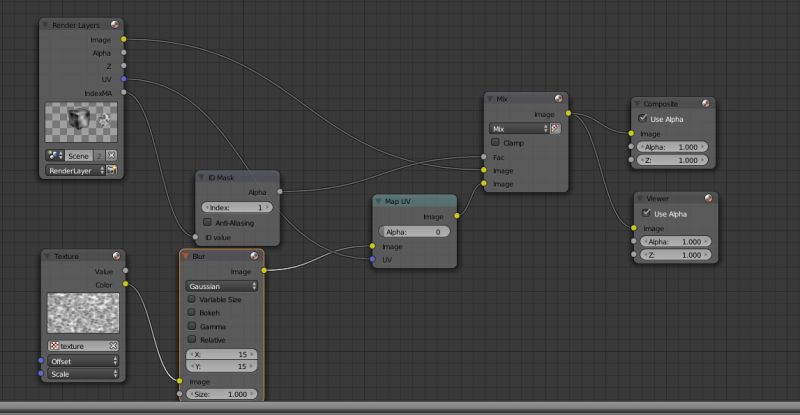Collapse the Mix node

click(490, 99)
